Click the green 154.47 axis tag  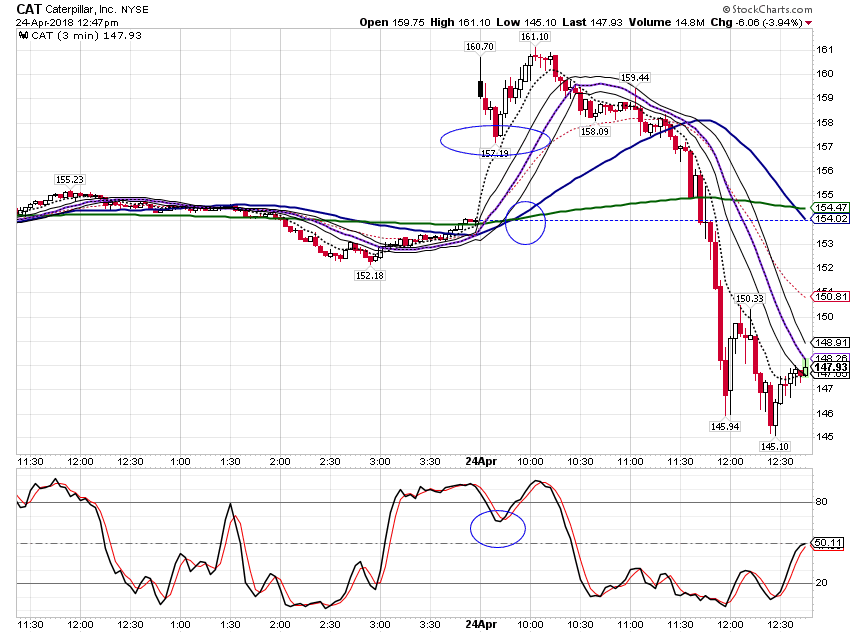coord(830,208)
